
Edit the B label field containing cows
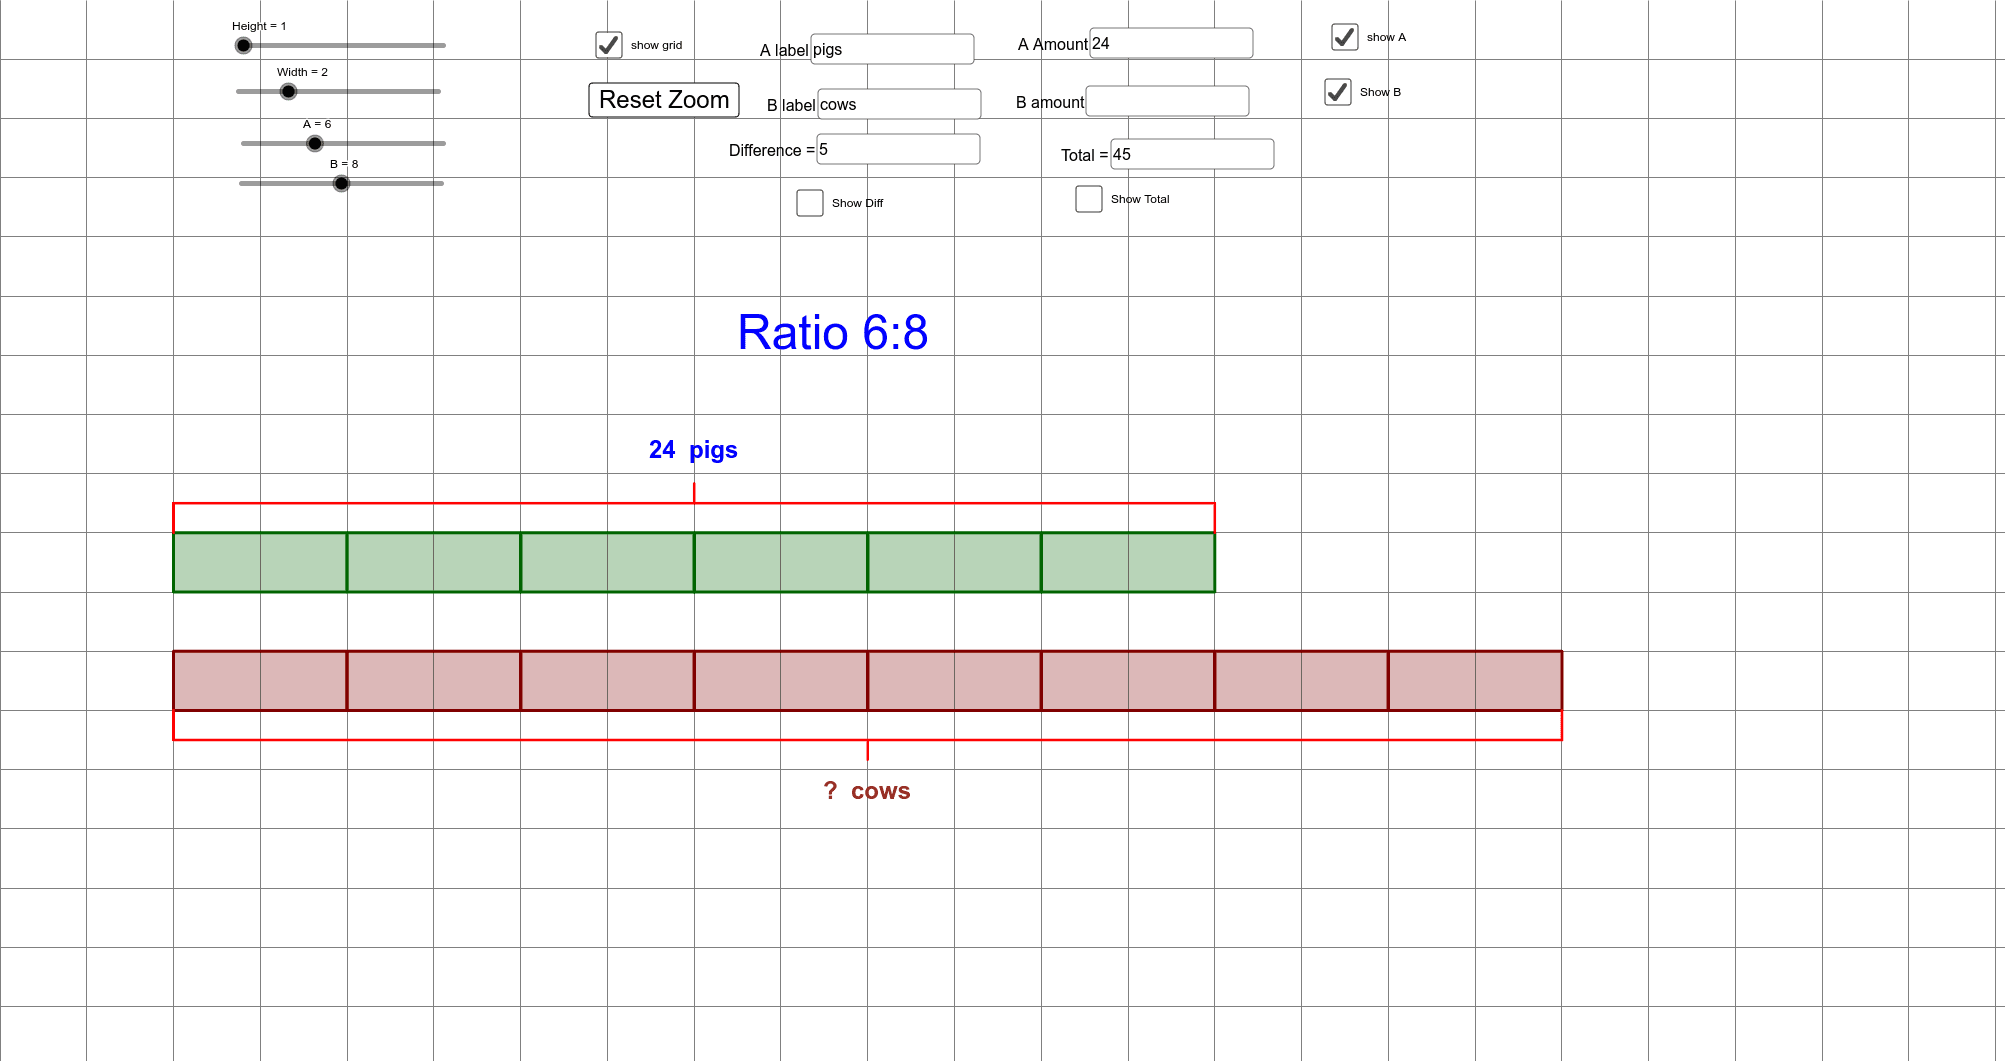click(897, 103)
